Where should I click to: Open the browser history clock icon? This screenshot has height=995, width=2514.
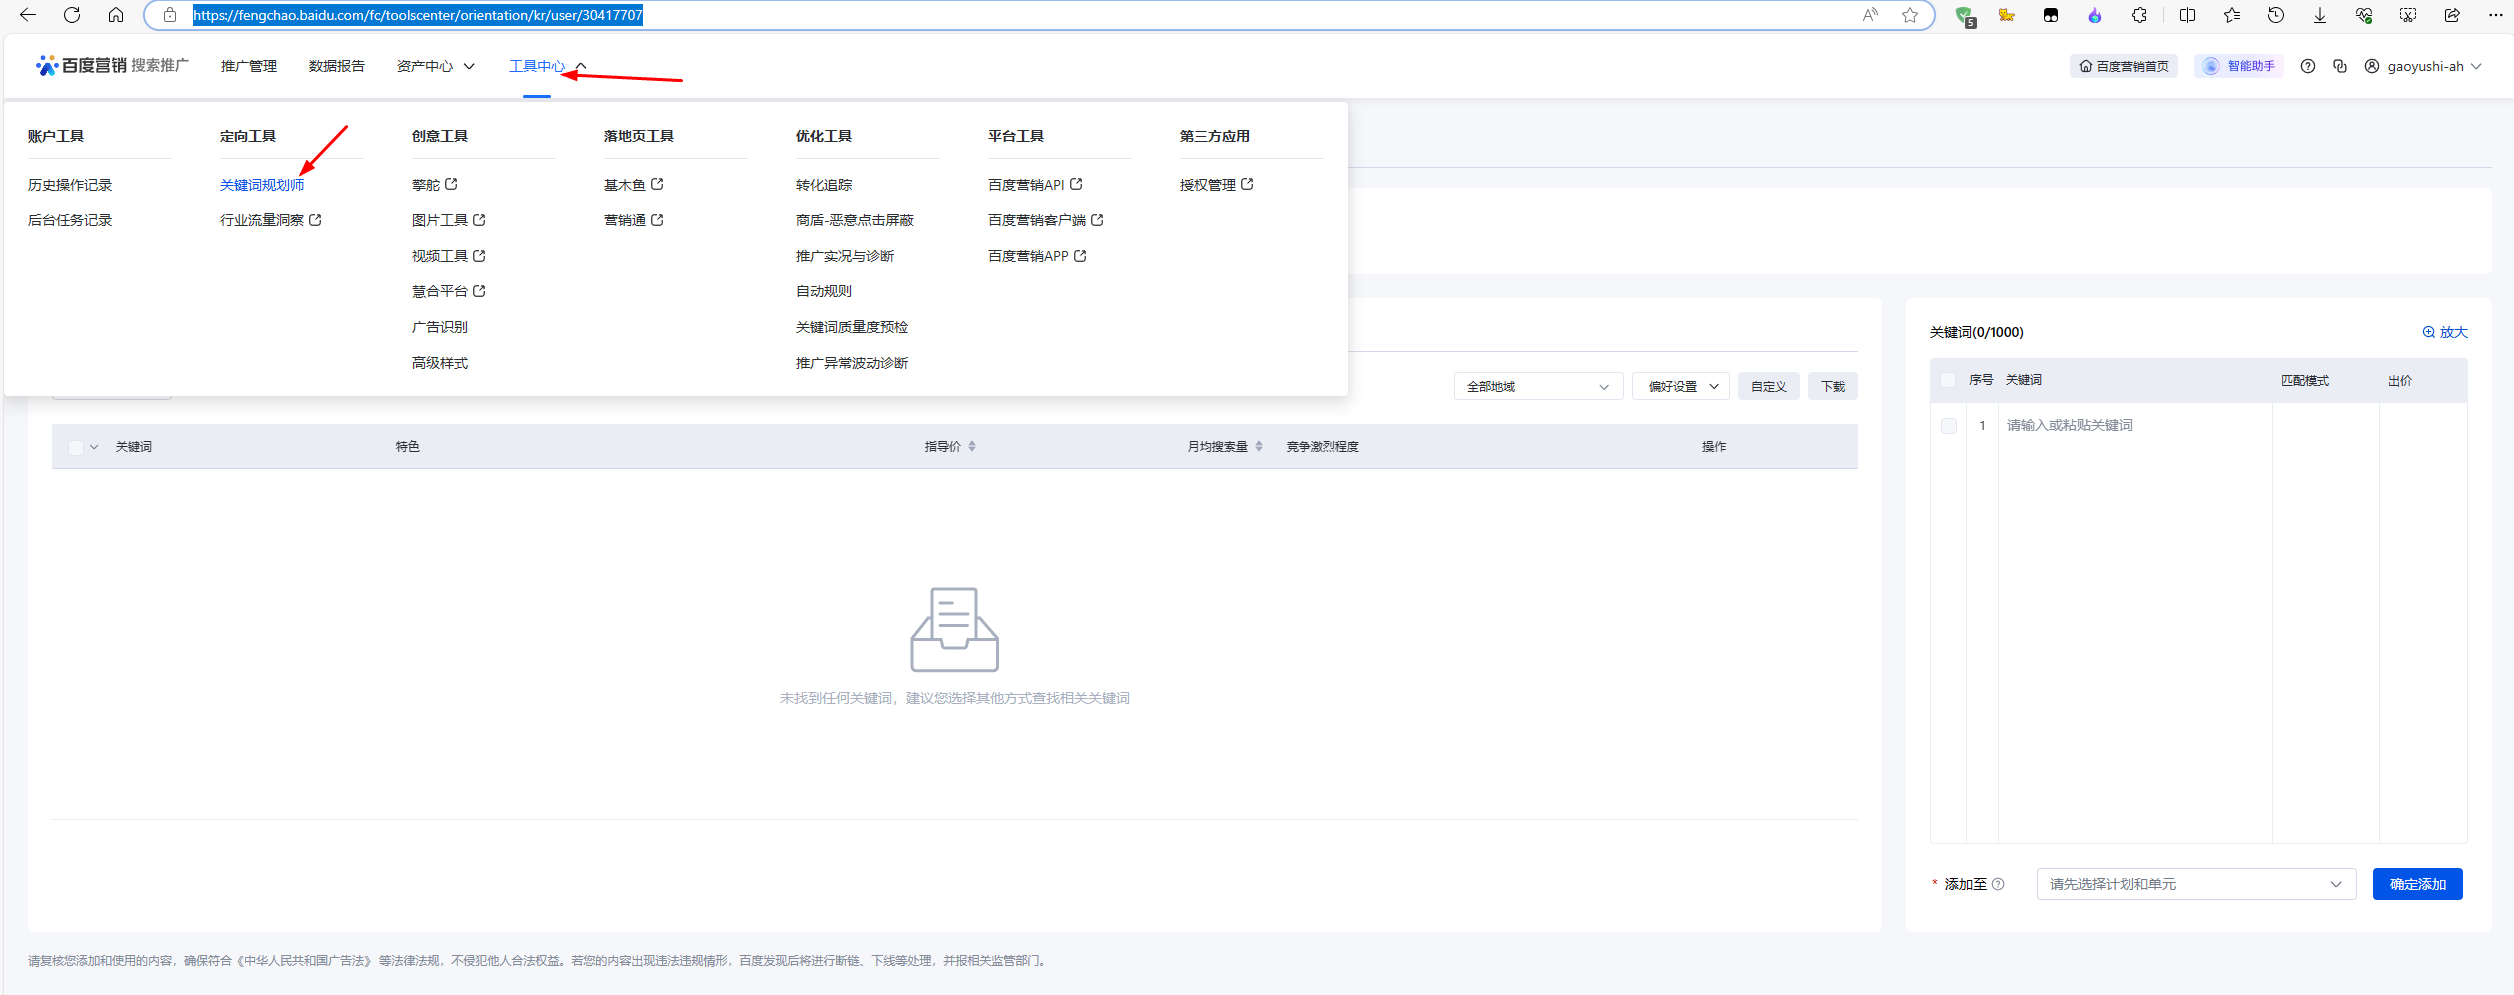click(x=2276, y=15)
